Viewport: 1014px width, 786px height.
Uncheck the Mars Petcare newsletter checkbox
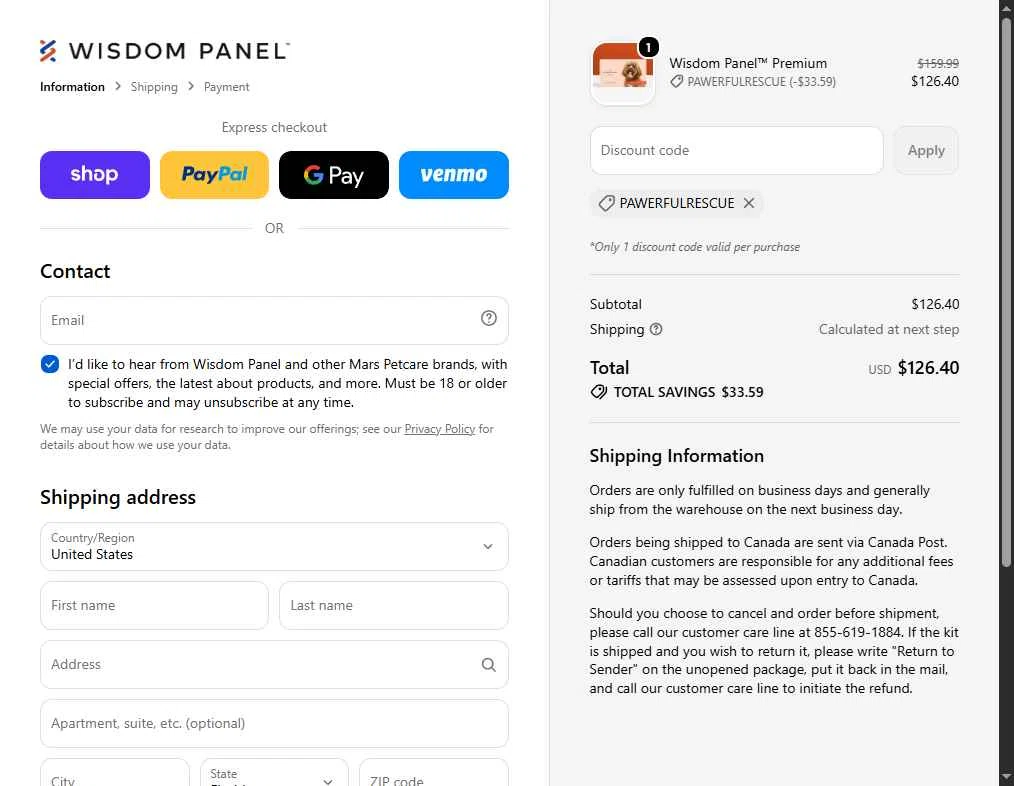(50, 364)
